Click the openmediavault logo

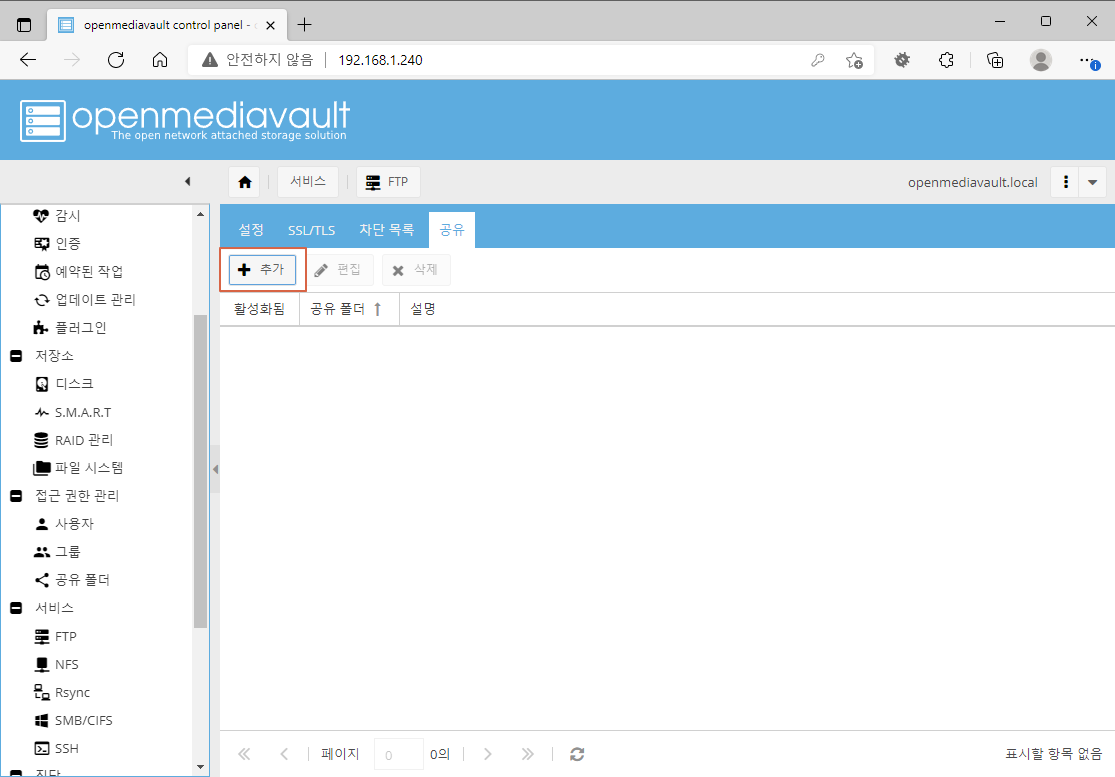point(185,120)
